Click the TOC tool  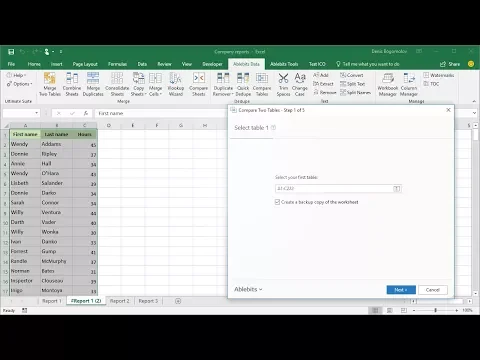point(431,84)
